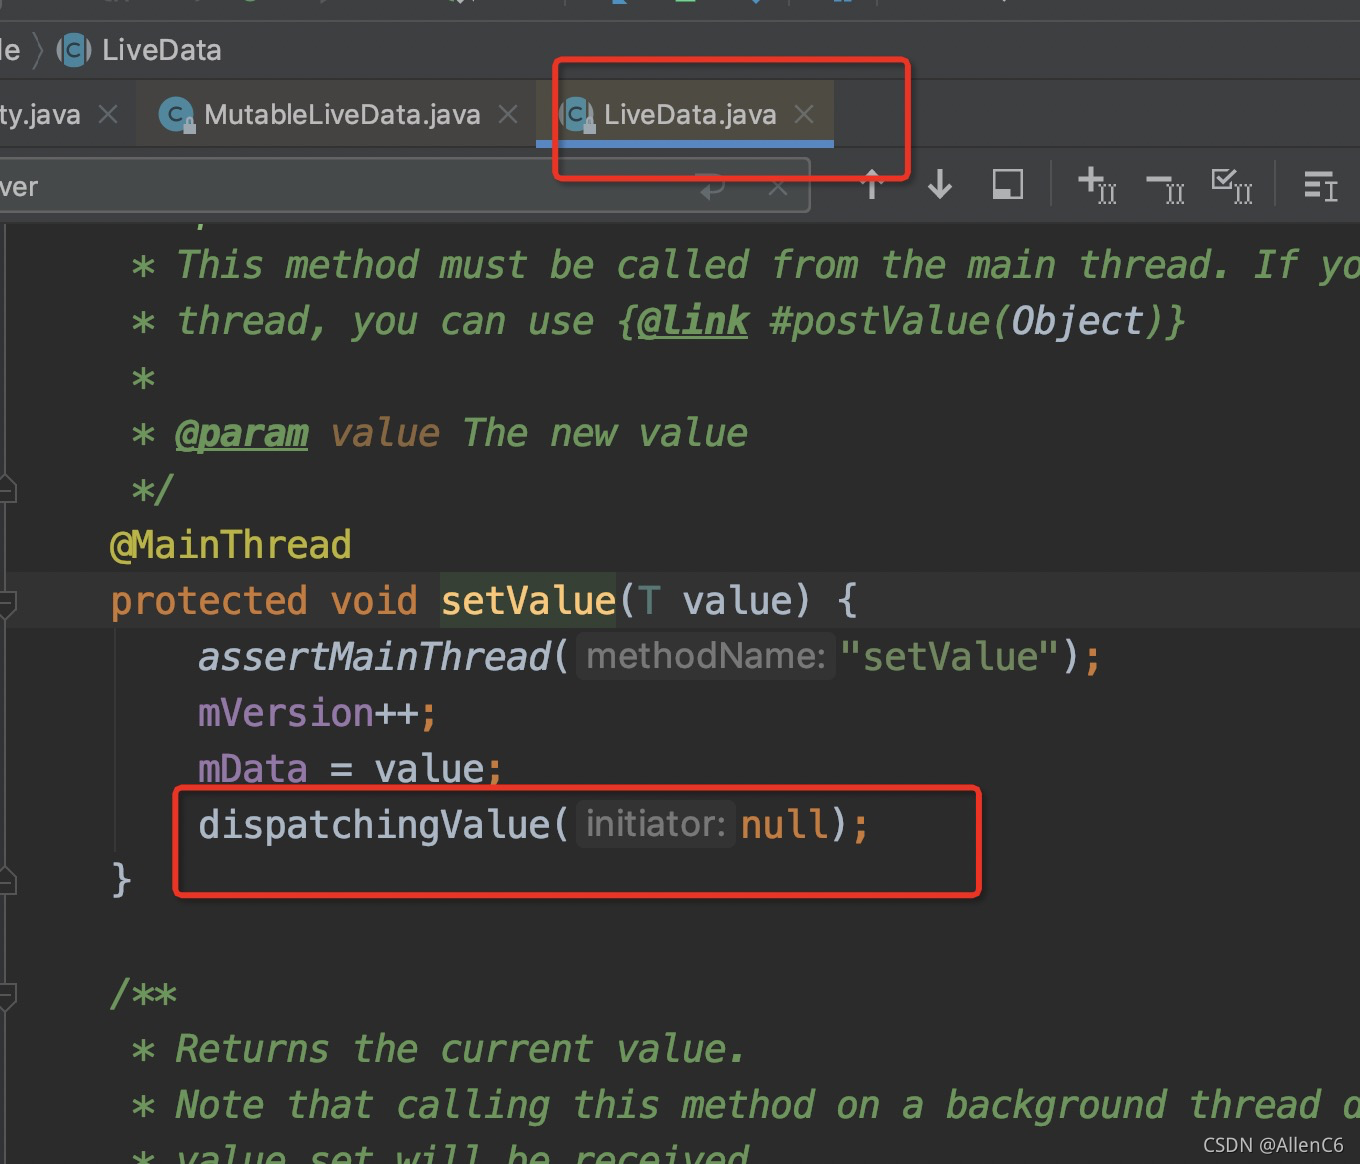1360x1164 pixels.
Task: Click the class icon beside LiveData breadcrumb
Action: 71,49
